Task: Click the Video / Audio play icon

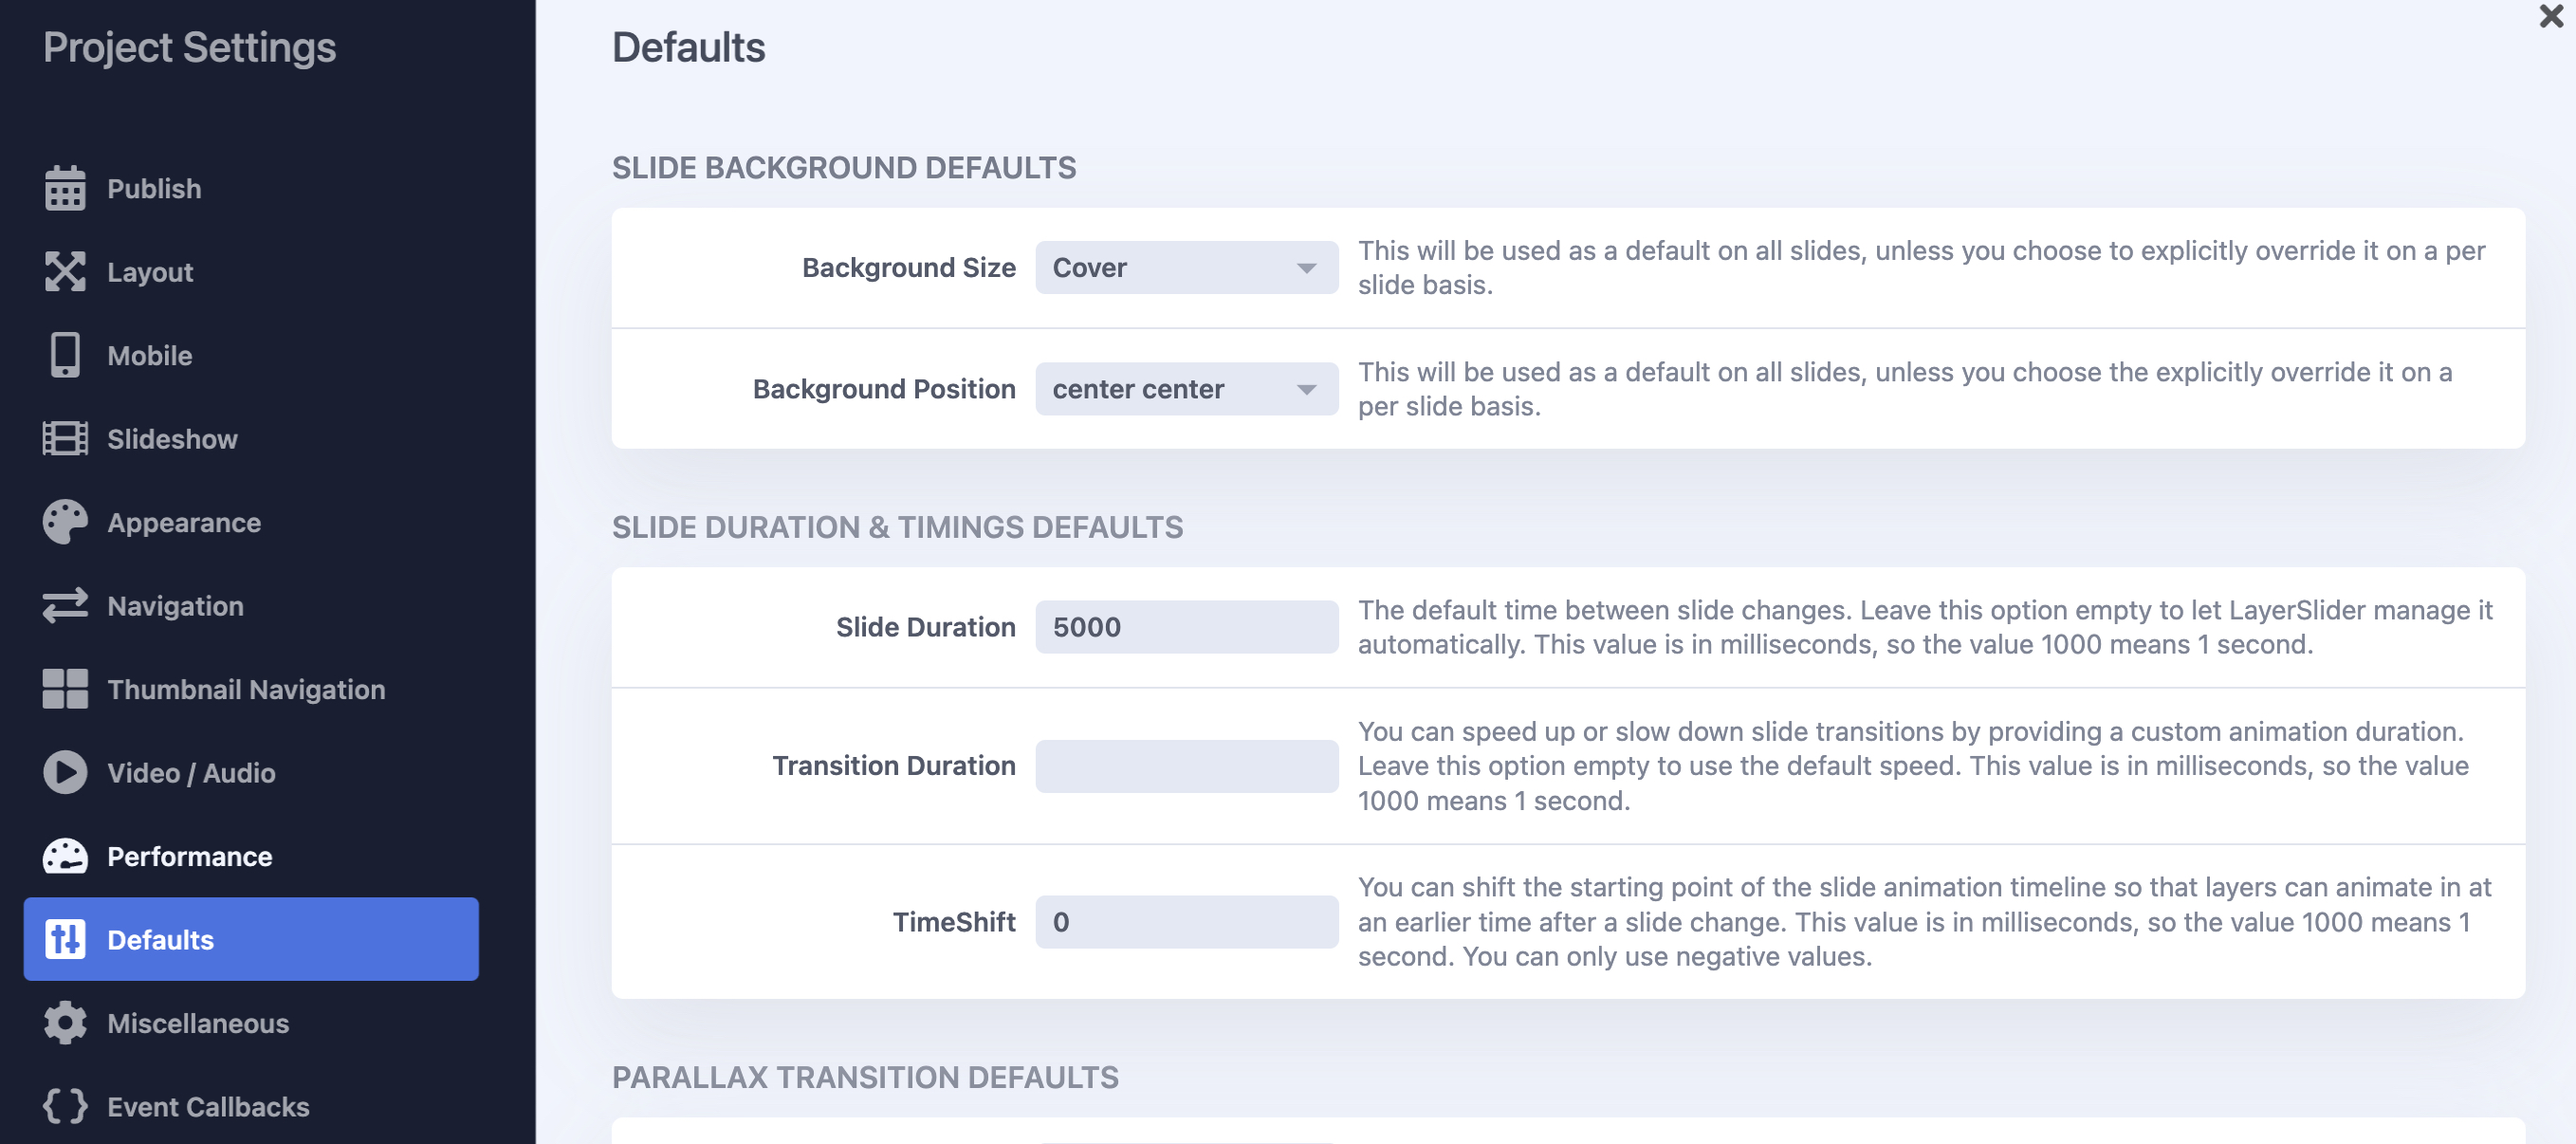Action: coord(65,773)
